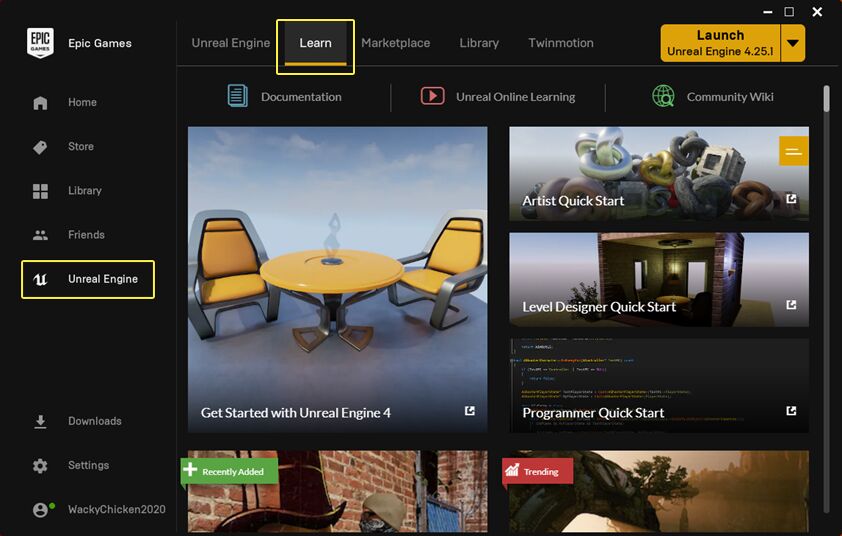The height and width of the screenshot is (536, 842).
Task: Open the Twinmotion tab
Action: tap(561, 43)
